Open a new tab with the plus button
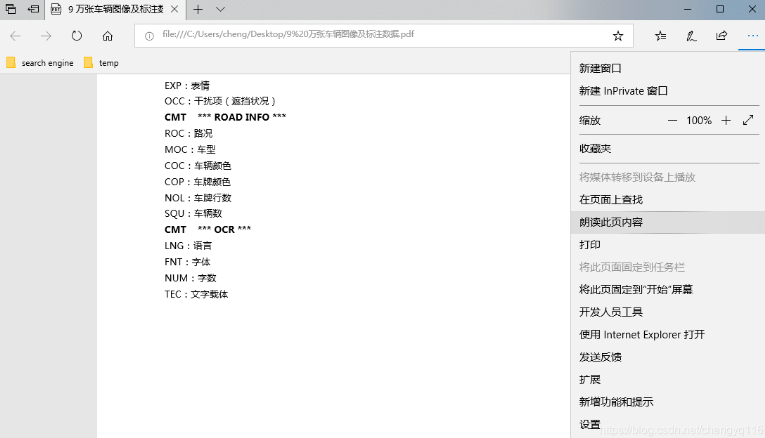 pyautogui.click(x=198, y=9)
